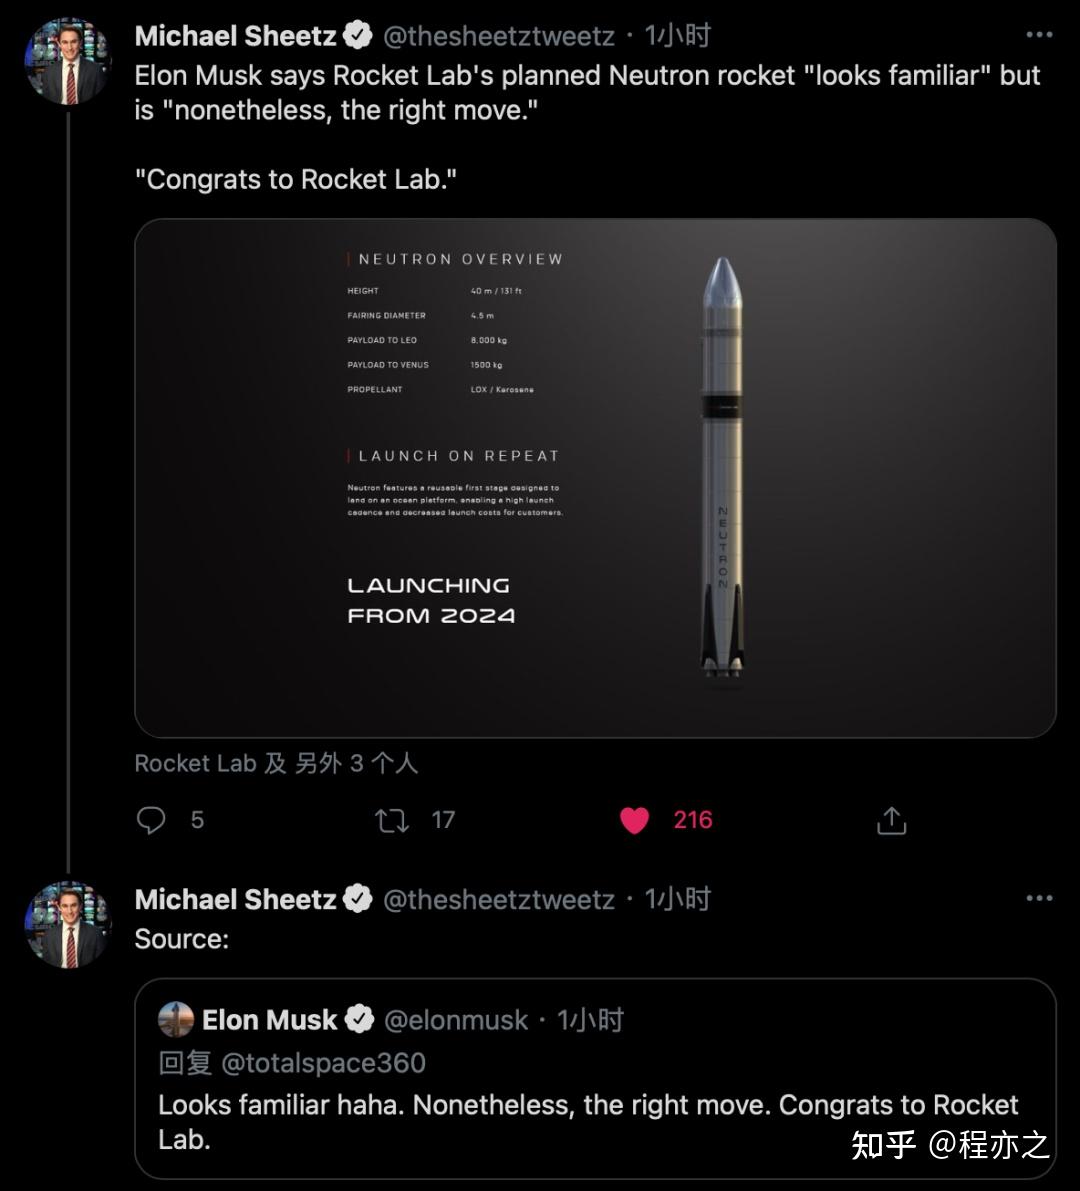This screenshot has width=1080, height=1191.
Task: Click the 17 retweets count
Action: (443, 820)
